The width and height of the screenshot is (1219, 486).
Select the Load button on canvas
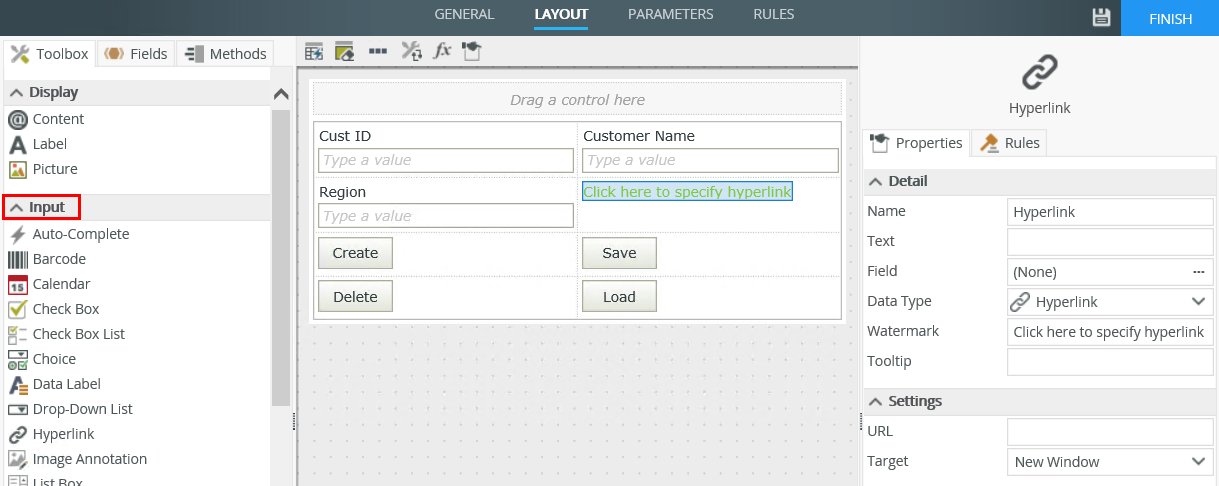click(x=619, y=296)
